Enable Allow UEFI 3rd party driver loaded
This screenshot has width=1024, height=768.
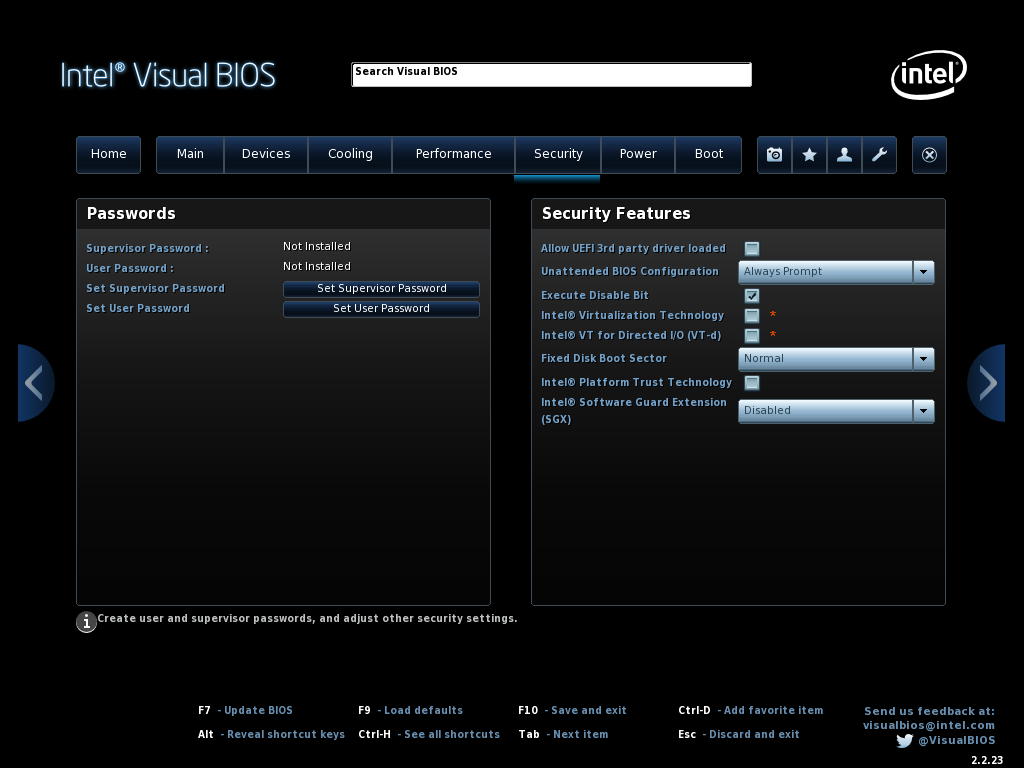coord(752,249)
